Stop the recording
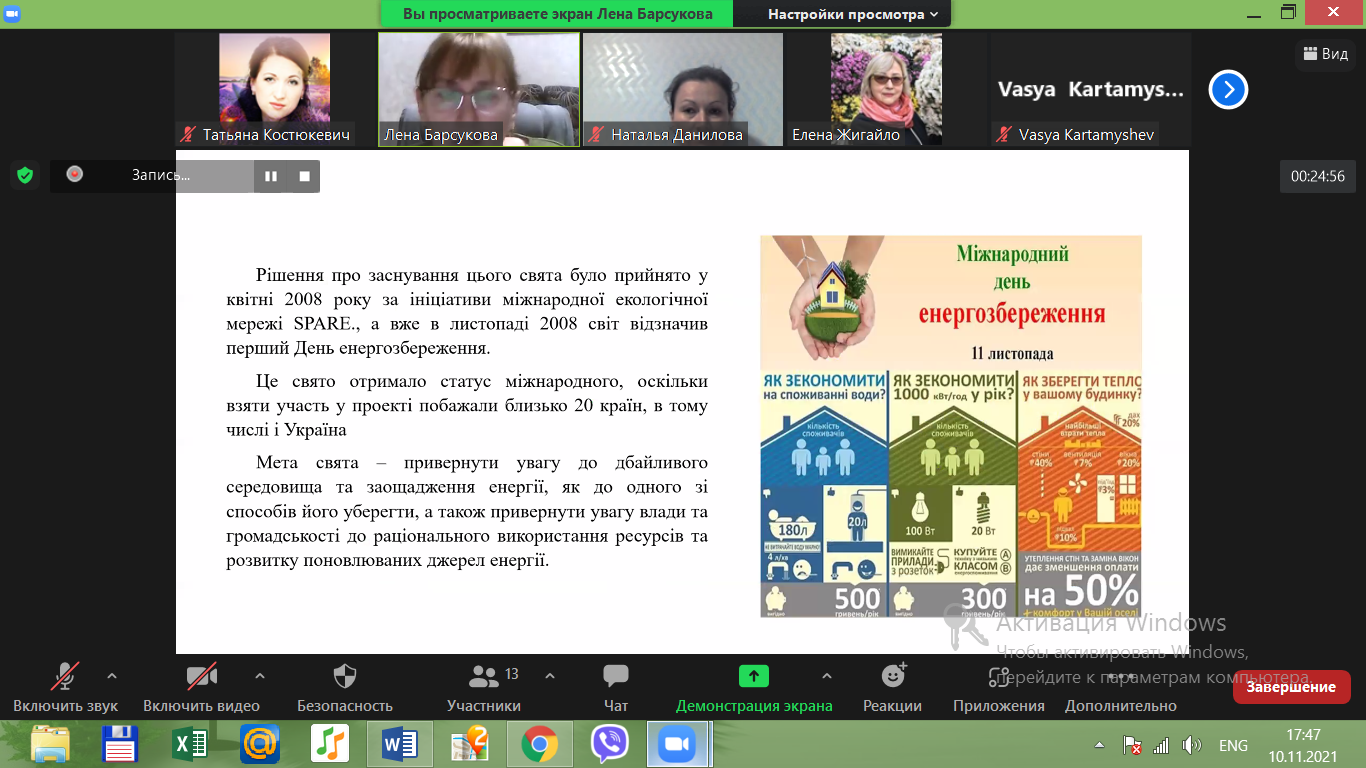Image resolution: width=1366 pixels, height=768 pixels. pyautogui.click(x=304, y=176)
